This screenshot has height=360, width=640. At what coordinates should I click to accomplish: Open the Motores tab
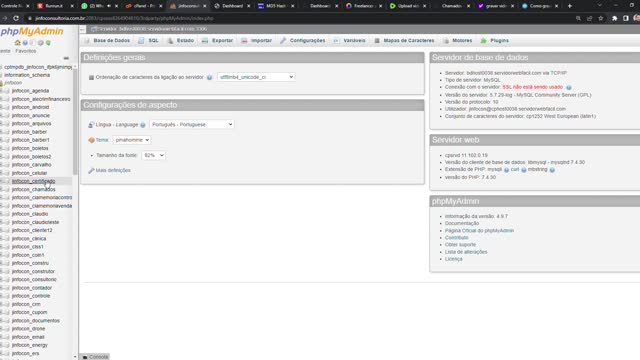[x=458, y=40]
